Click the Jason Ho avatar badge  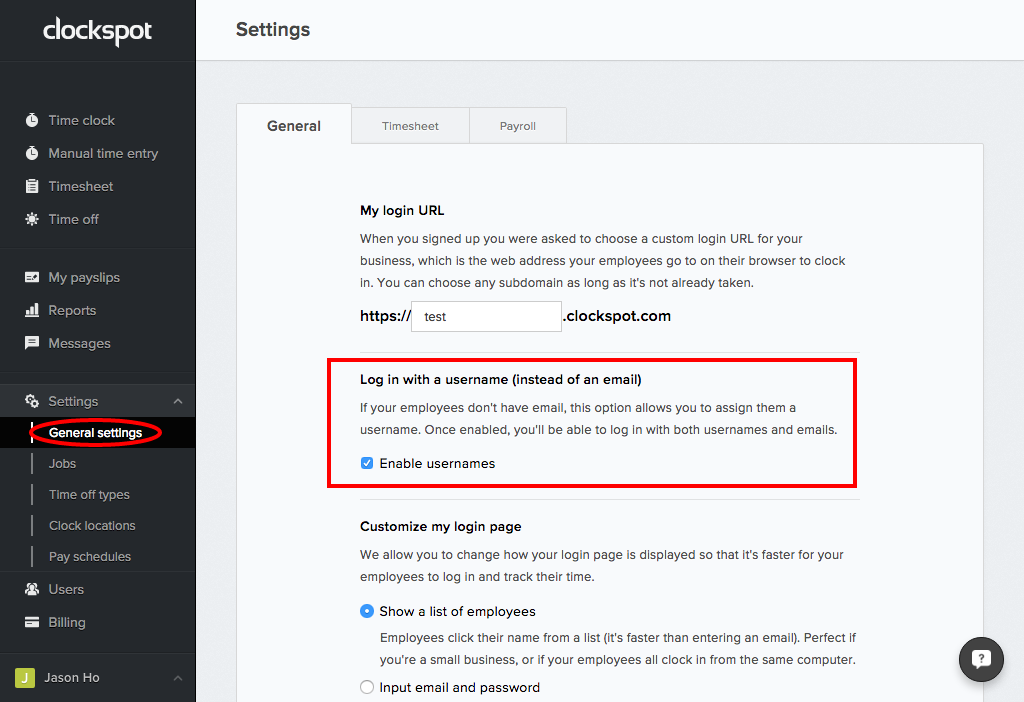[x=25, y=678]
